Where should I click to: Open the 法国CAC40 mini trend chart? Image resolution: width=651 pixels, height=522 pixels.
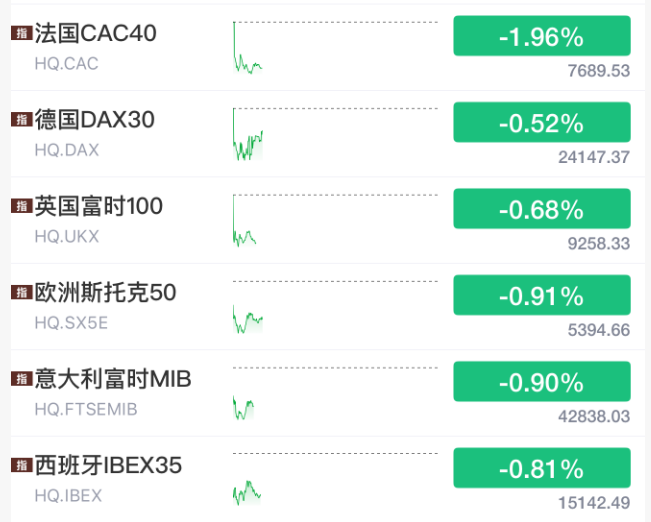(x=247, y=48)
